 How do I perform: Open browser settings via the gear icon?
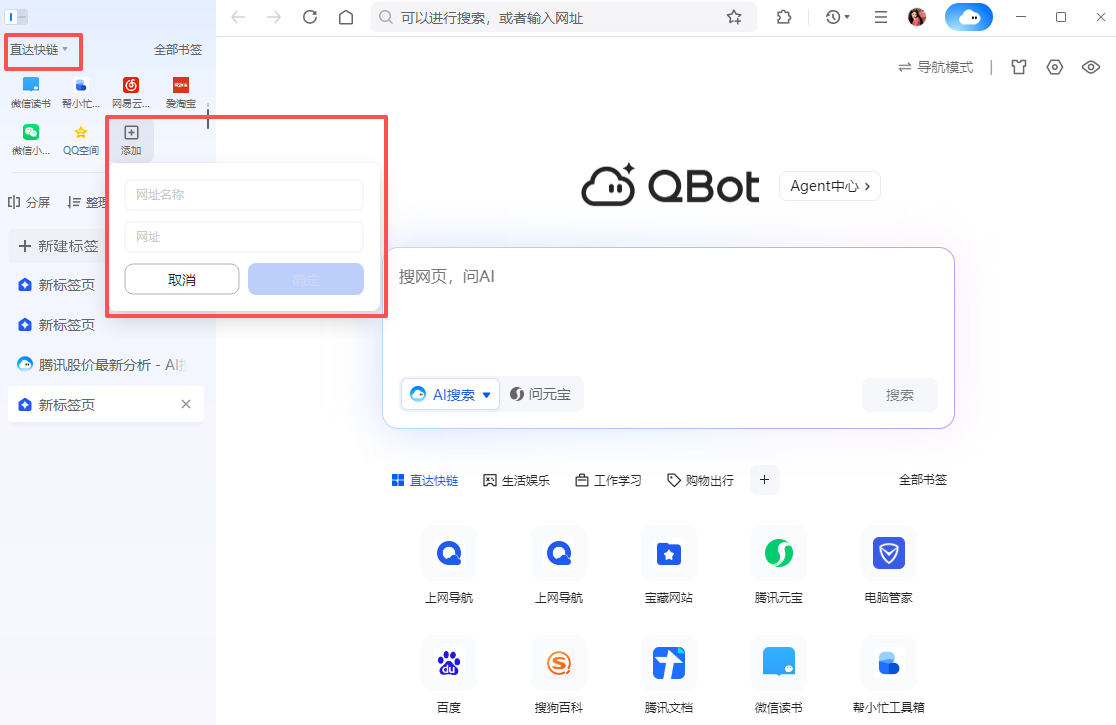[1054, 66]
